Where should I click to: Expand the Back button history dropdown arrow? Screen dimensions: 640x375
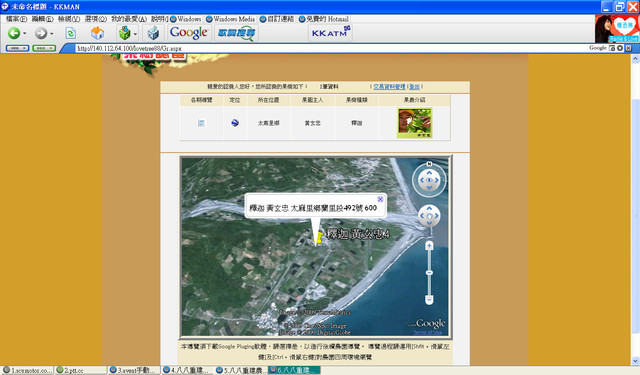pyautogui.click(x=24, y=33)
